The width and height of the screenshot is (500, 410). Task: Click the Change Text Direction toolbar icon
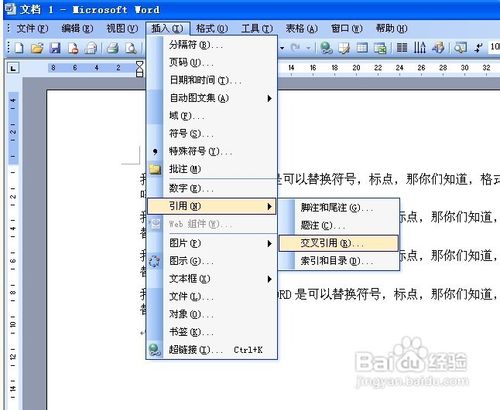pyautogui.click(x=420, y=48)
